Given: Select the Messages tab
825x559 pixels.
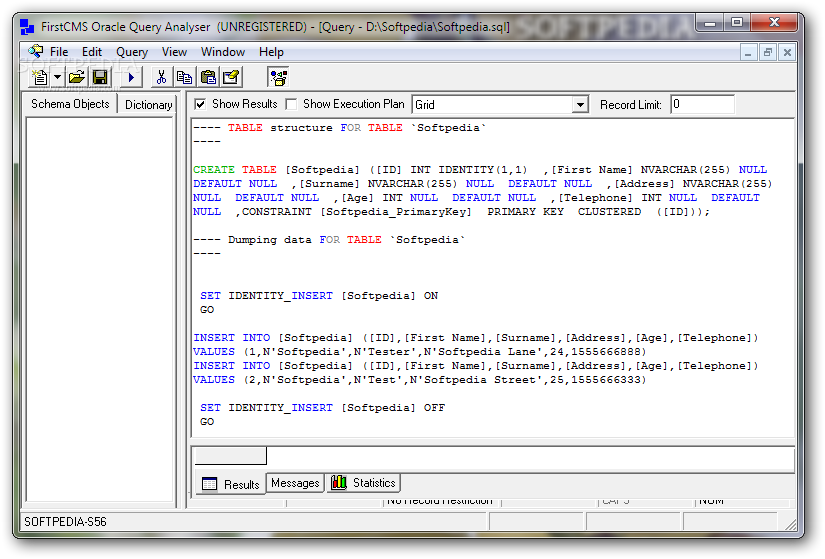Looking at the screenshot, I should (x=295, y=483).
